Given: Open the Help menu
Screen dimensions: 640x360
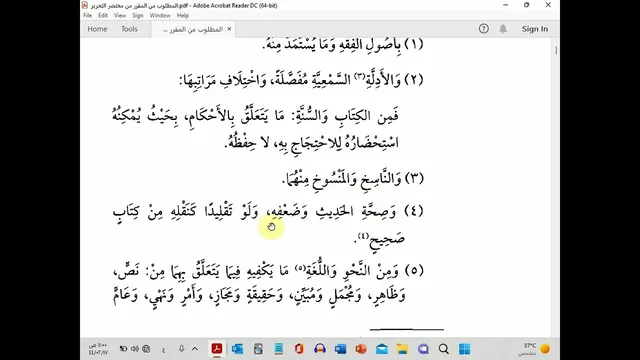Looking at the screenshot, I should click(183, 16).
